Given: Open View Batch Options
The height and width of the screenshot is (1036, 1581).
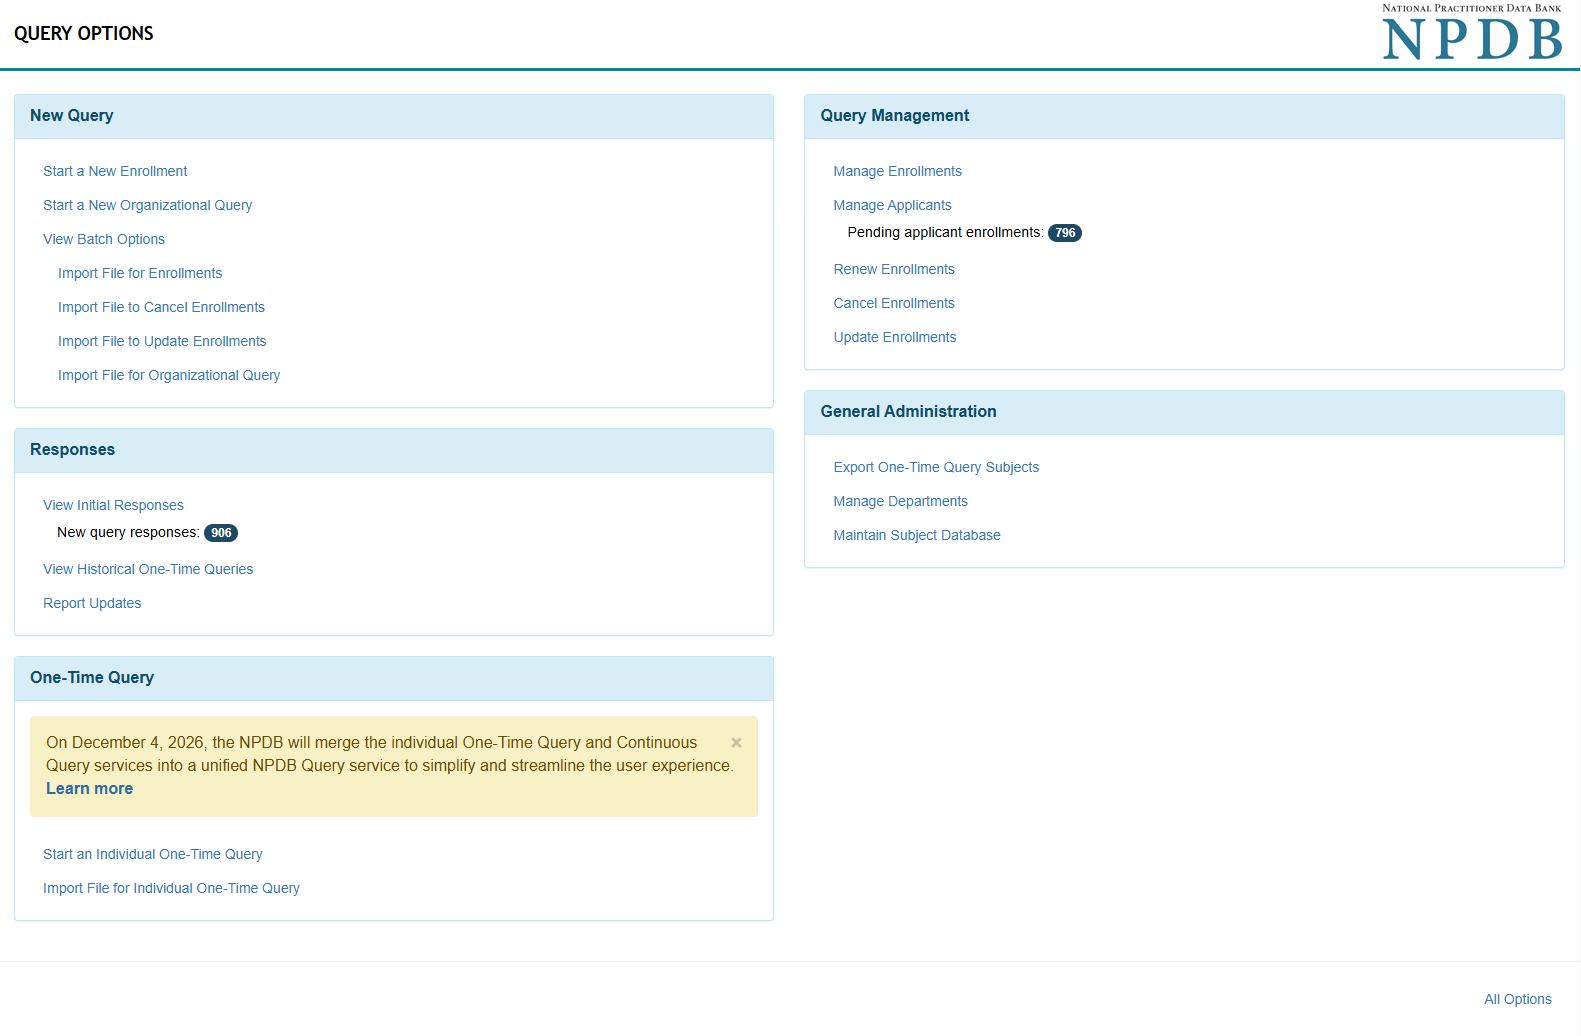Looking at the screenshot, I should (104, 239).
